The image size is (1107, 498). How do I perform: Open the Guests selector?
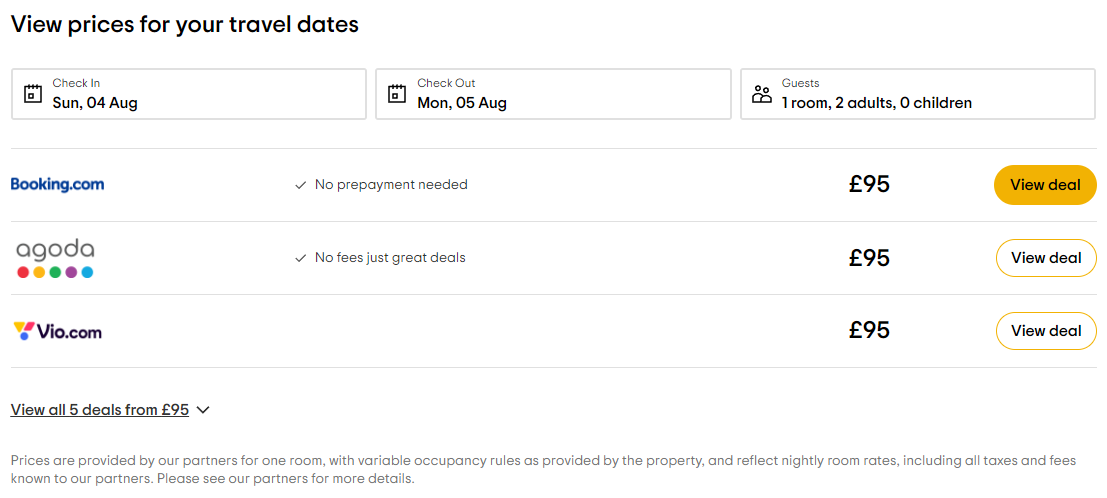(x=917, y=94)
